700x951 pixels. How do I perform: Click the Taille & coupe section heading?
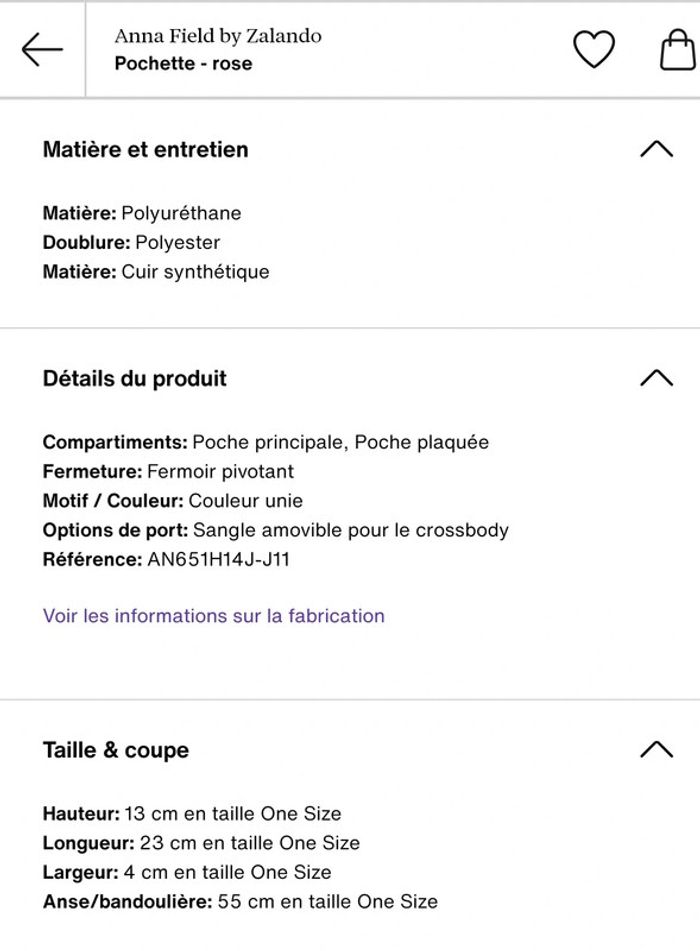(x=115, y=750)
